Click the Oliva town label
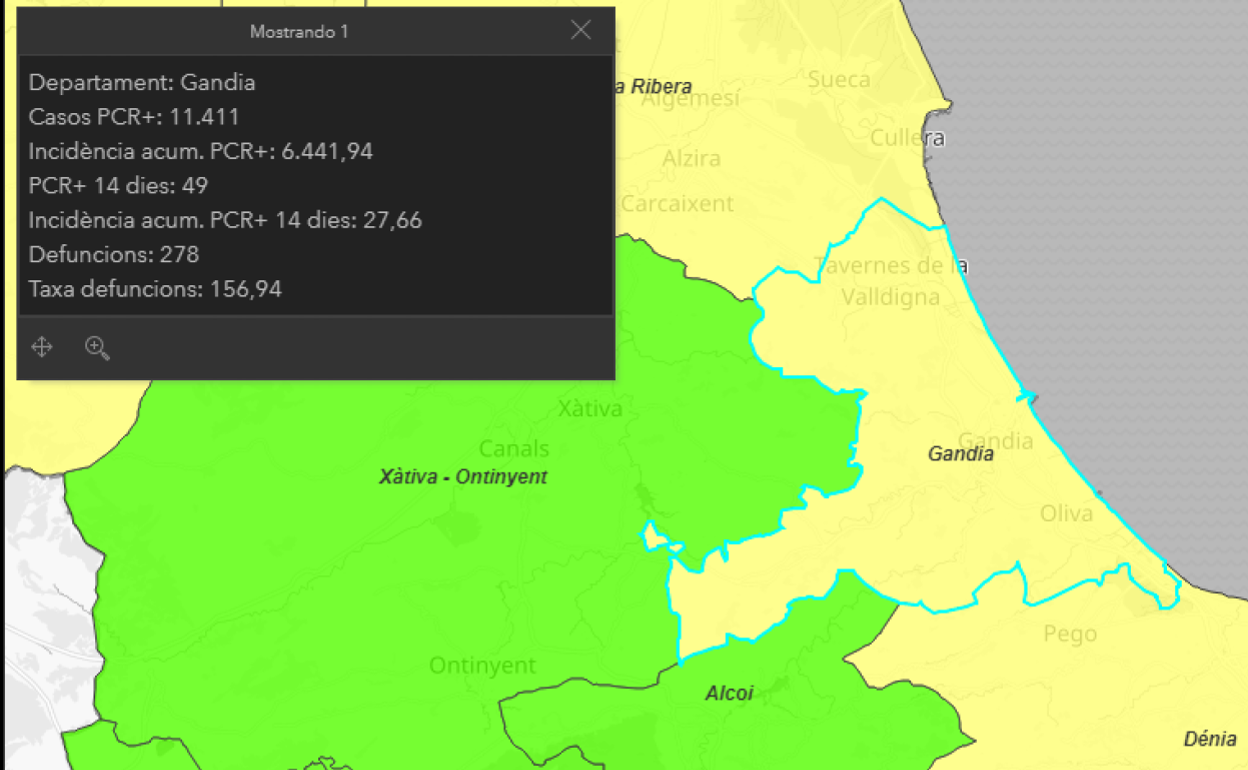The width and height of the screenshot is (1248, 770). tap(1066, 513)
